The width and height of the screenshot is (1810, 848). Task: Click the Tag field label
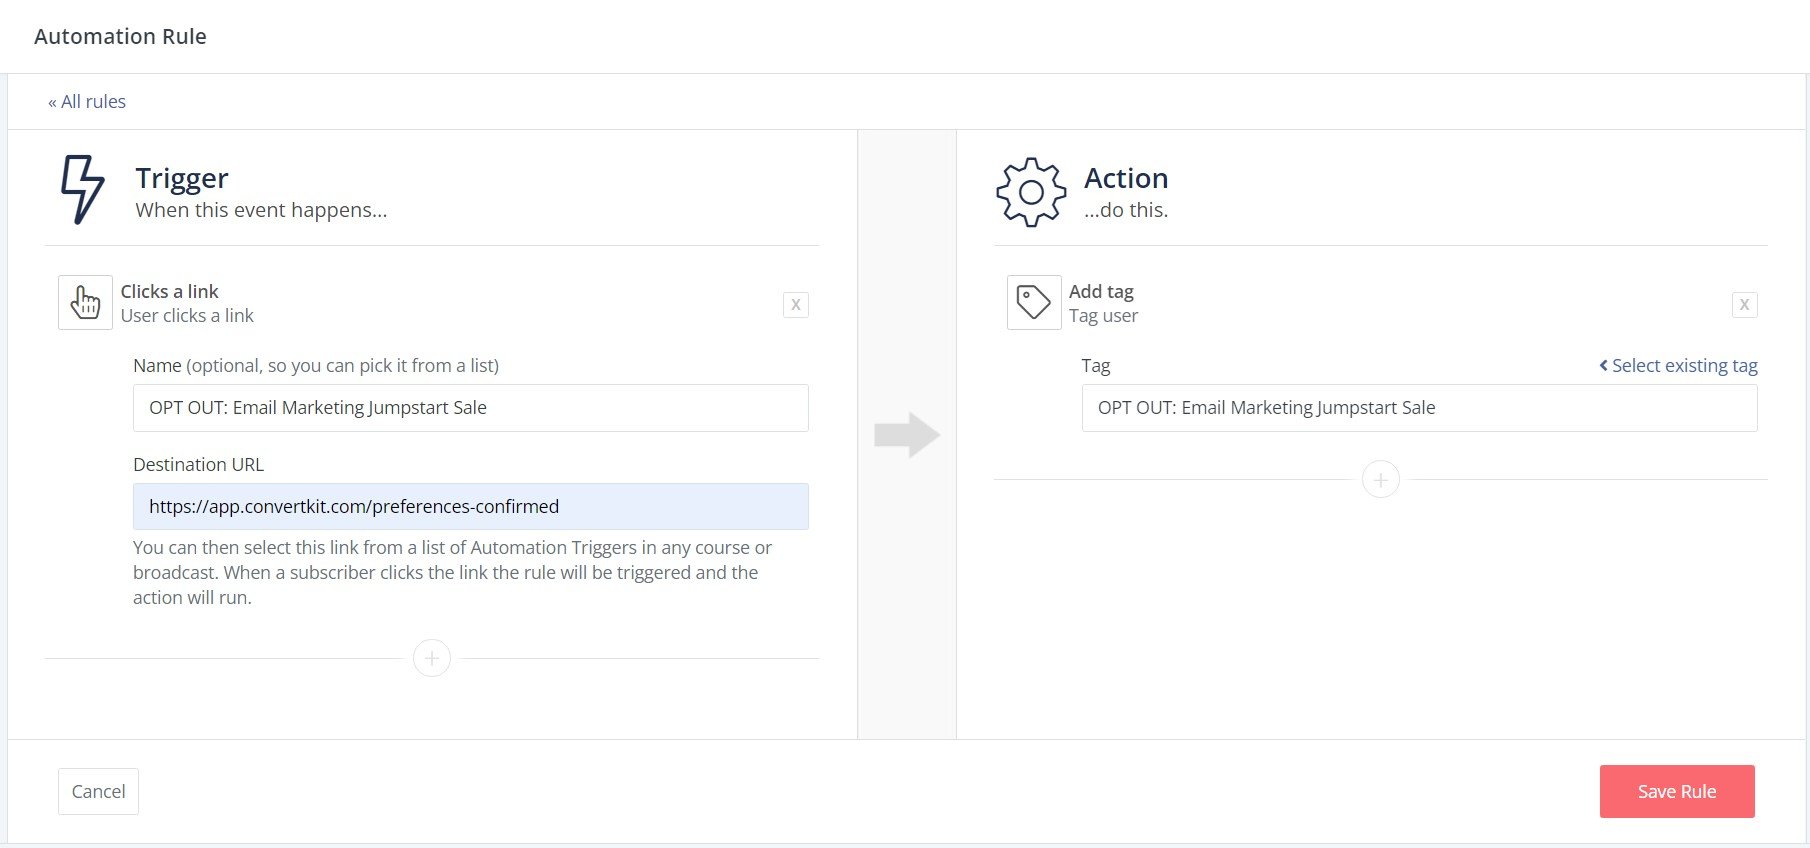coord(1096,366)
